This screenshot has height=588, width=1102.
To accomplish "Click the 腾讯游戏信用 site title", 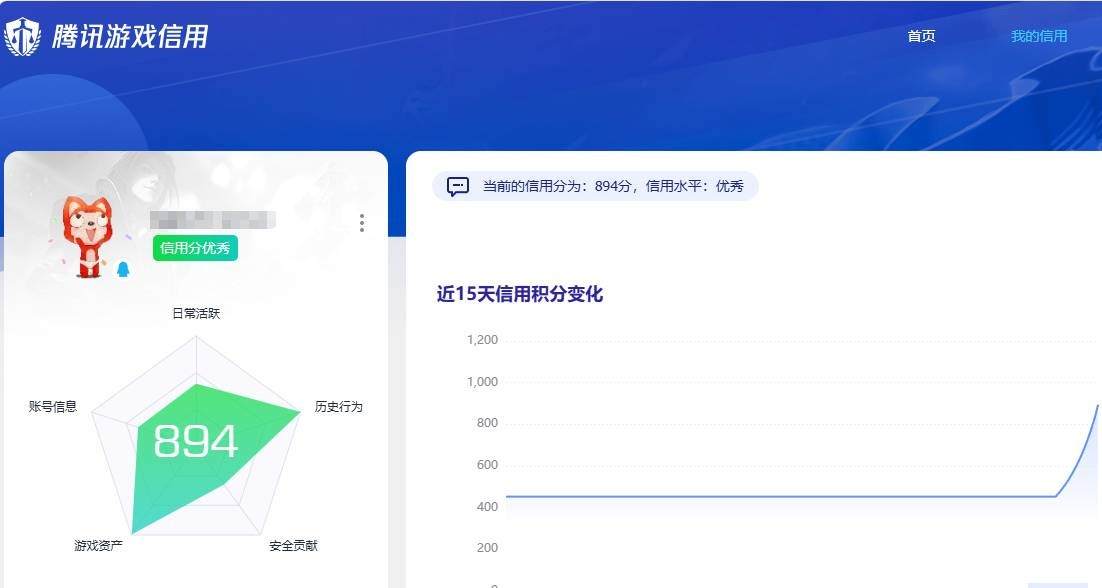I will pos(130,36).
